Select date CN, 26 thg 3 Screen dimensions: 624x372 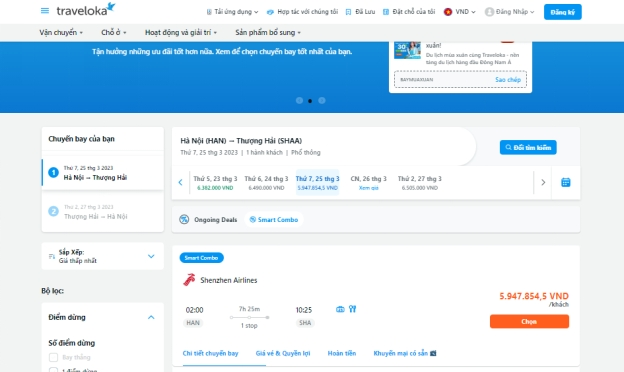point(369,183)
